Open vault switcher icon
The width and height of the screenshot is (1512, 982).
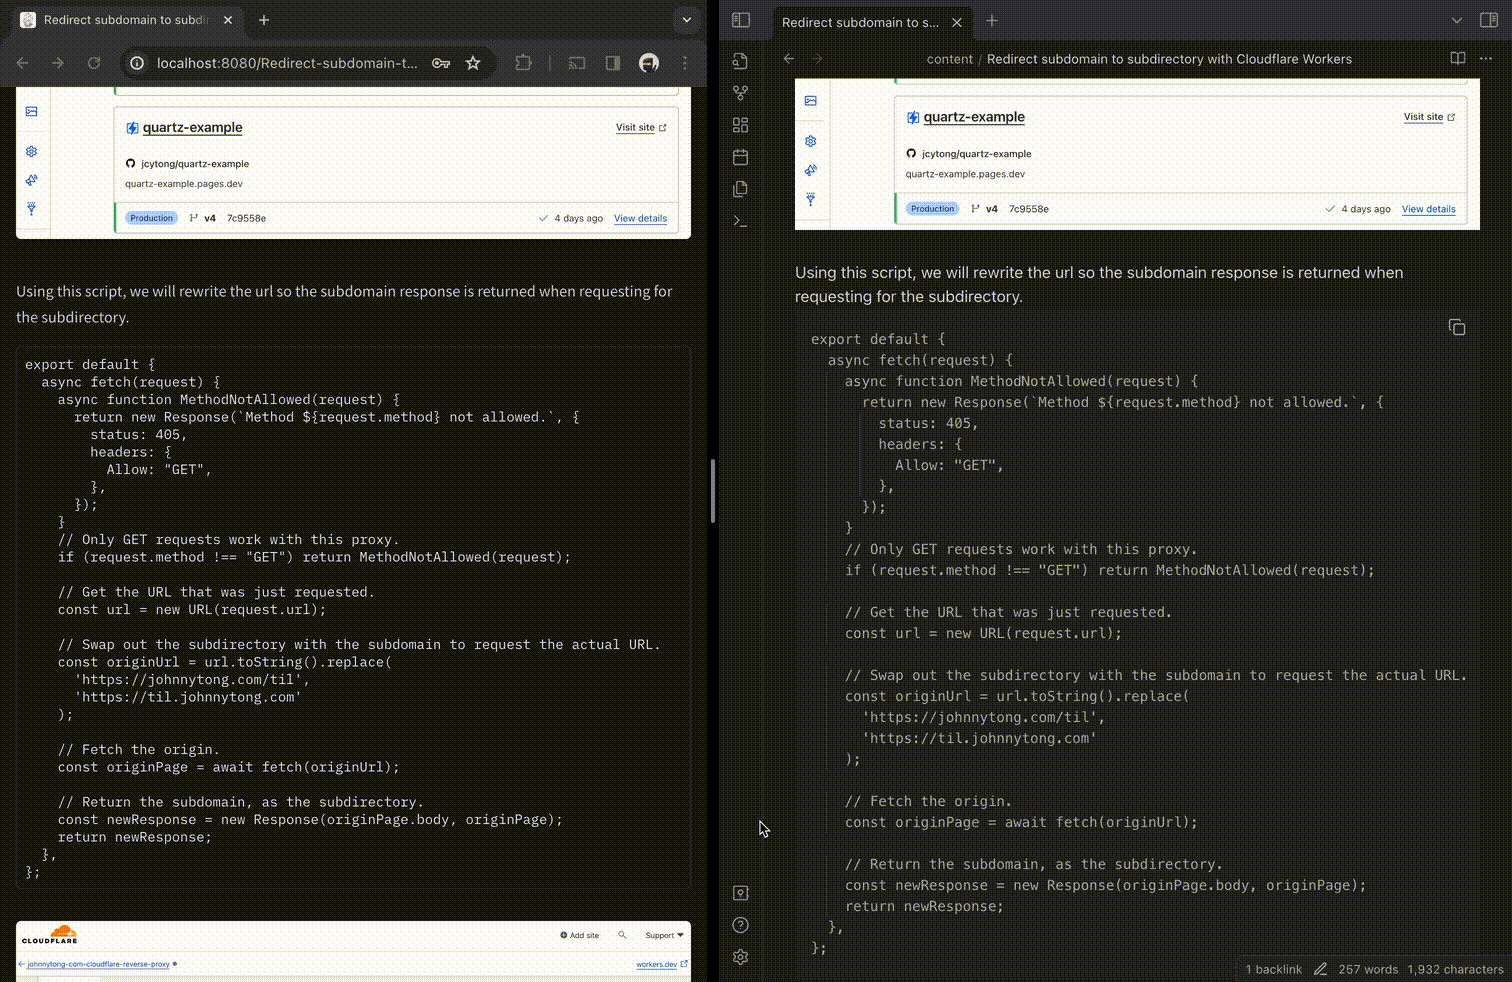pos(740,893)
